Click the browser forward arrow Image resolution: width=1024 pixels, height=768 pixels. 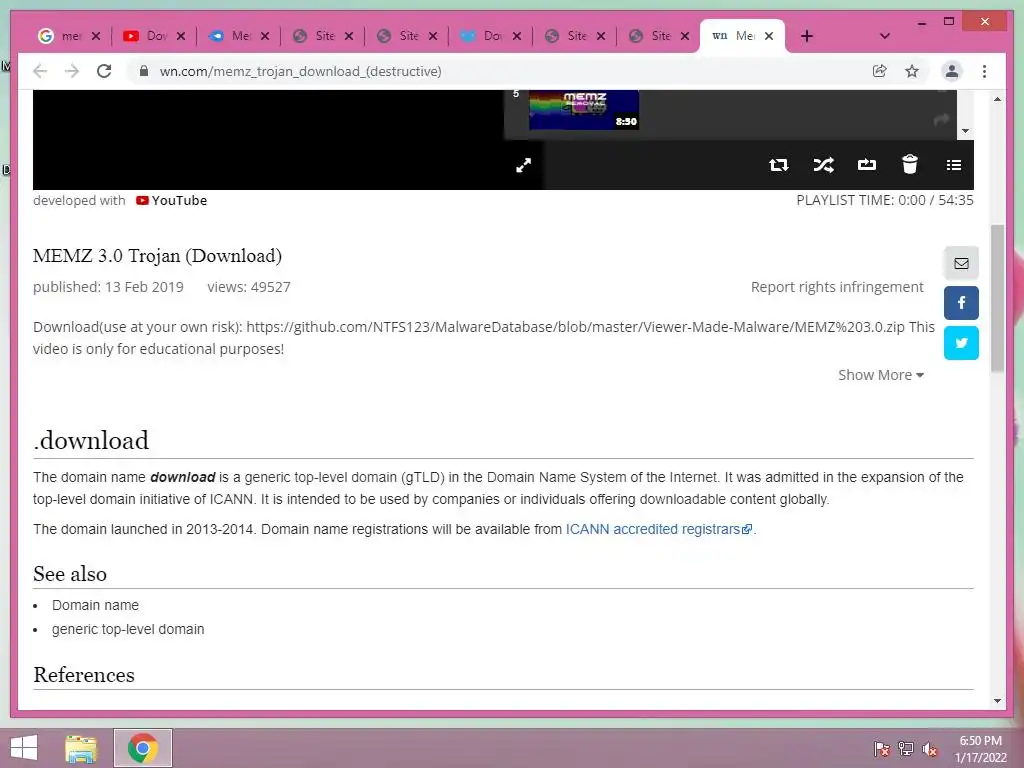click(72, 71)
